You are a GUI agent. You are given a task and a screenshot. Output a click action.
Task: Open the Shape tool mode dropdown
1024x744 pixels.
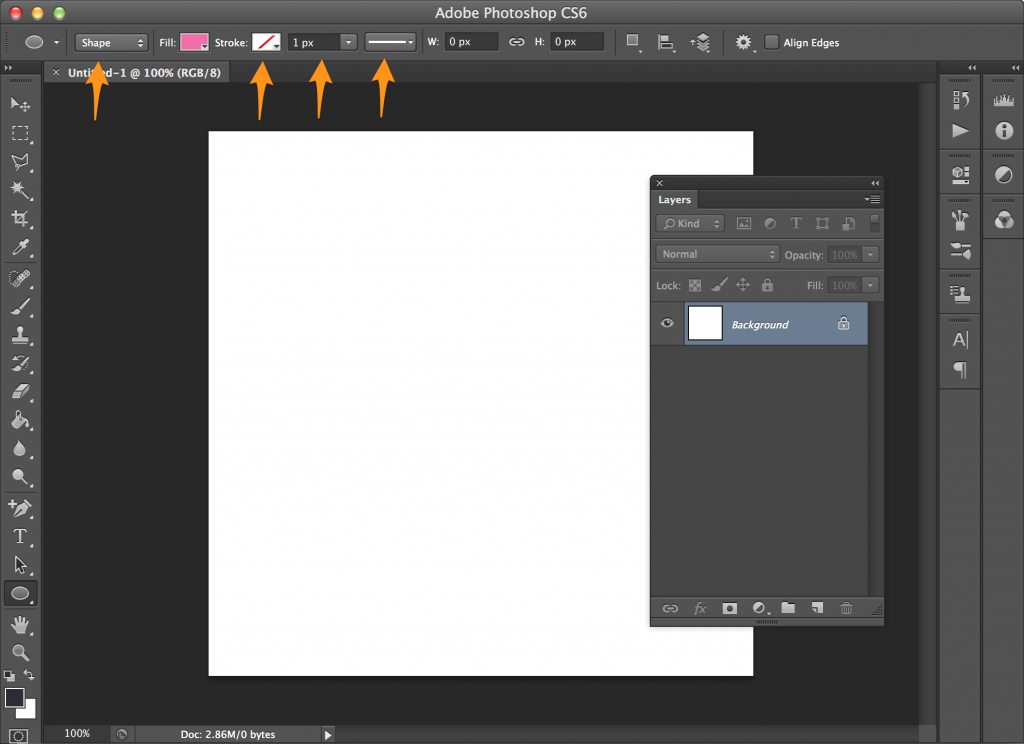111,42
